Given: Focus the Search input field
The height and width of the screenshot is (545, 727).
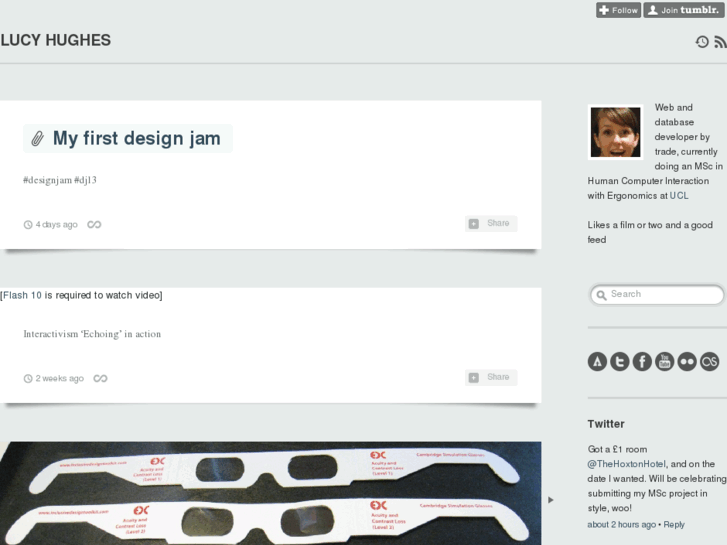Looking at the screenshot, I should (x=657, y=295).
